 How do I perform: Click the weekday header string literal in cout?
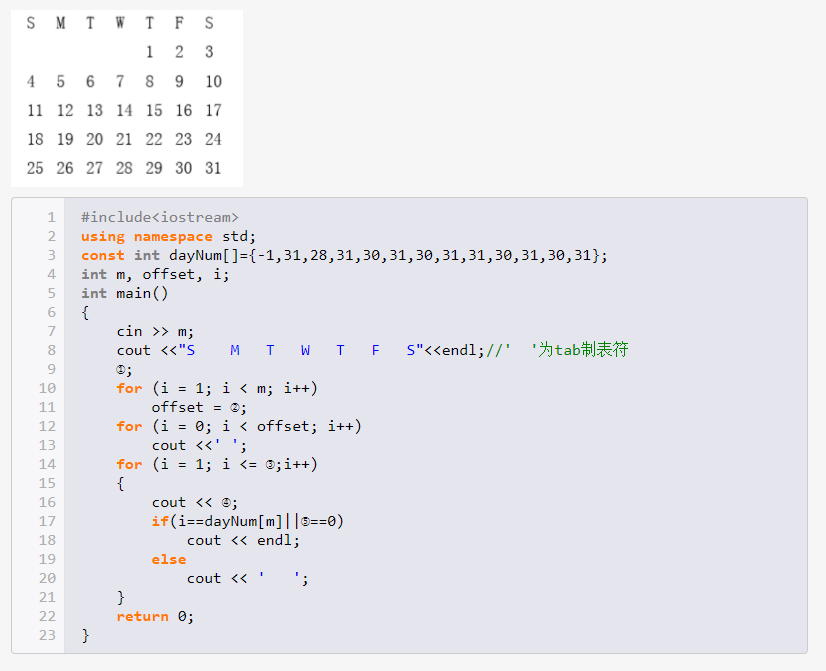[301, 350]
